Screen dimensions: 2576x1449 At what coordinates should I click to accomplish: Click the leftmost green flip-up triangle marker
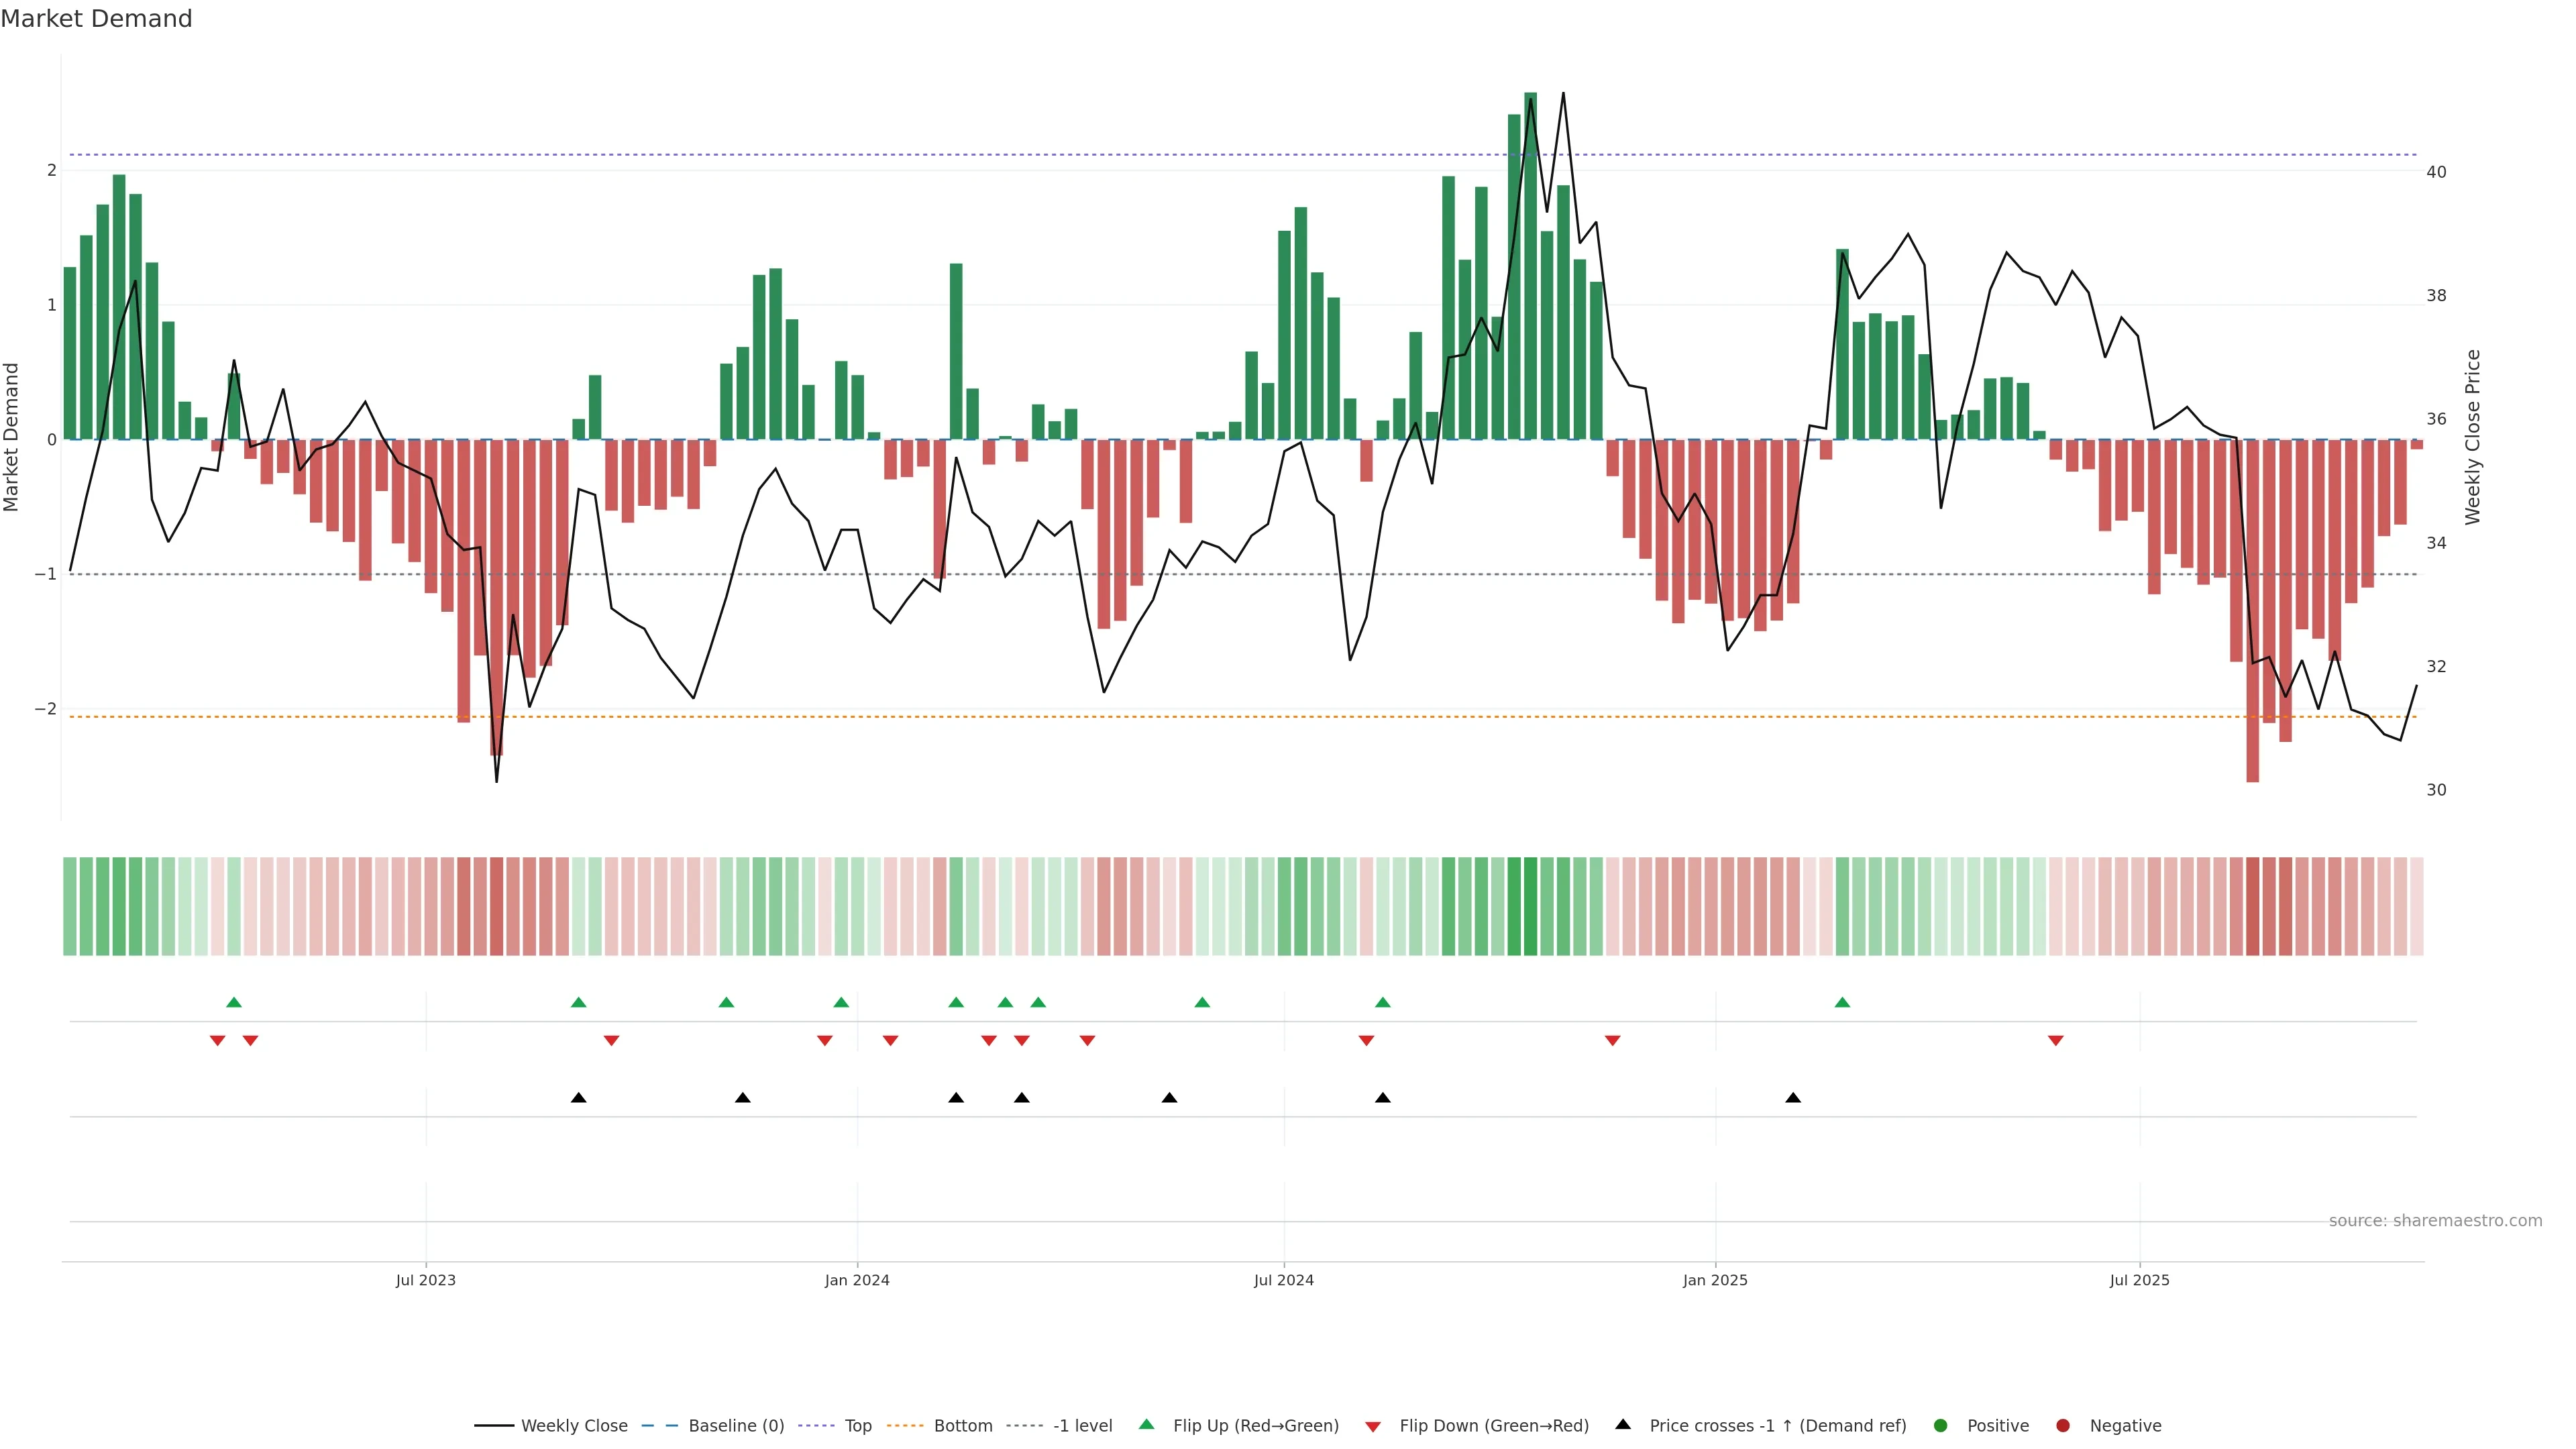[234, 1002]
